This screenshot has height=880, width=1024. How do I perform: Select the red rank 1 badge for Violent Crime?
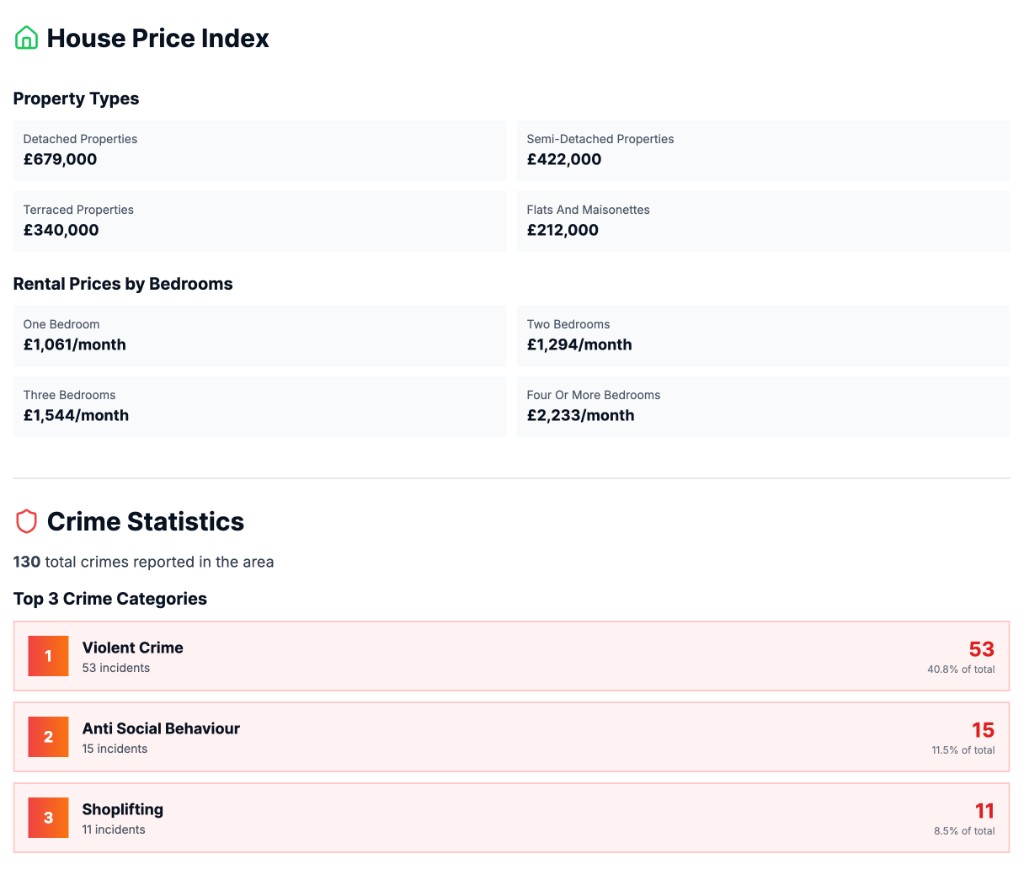click(x=48, y=656)
